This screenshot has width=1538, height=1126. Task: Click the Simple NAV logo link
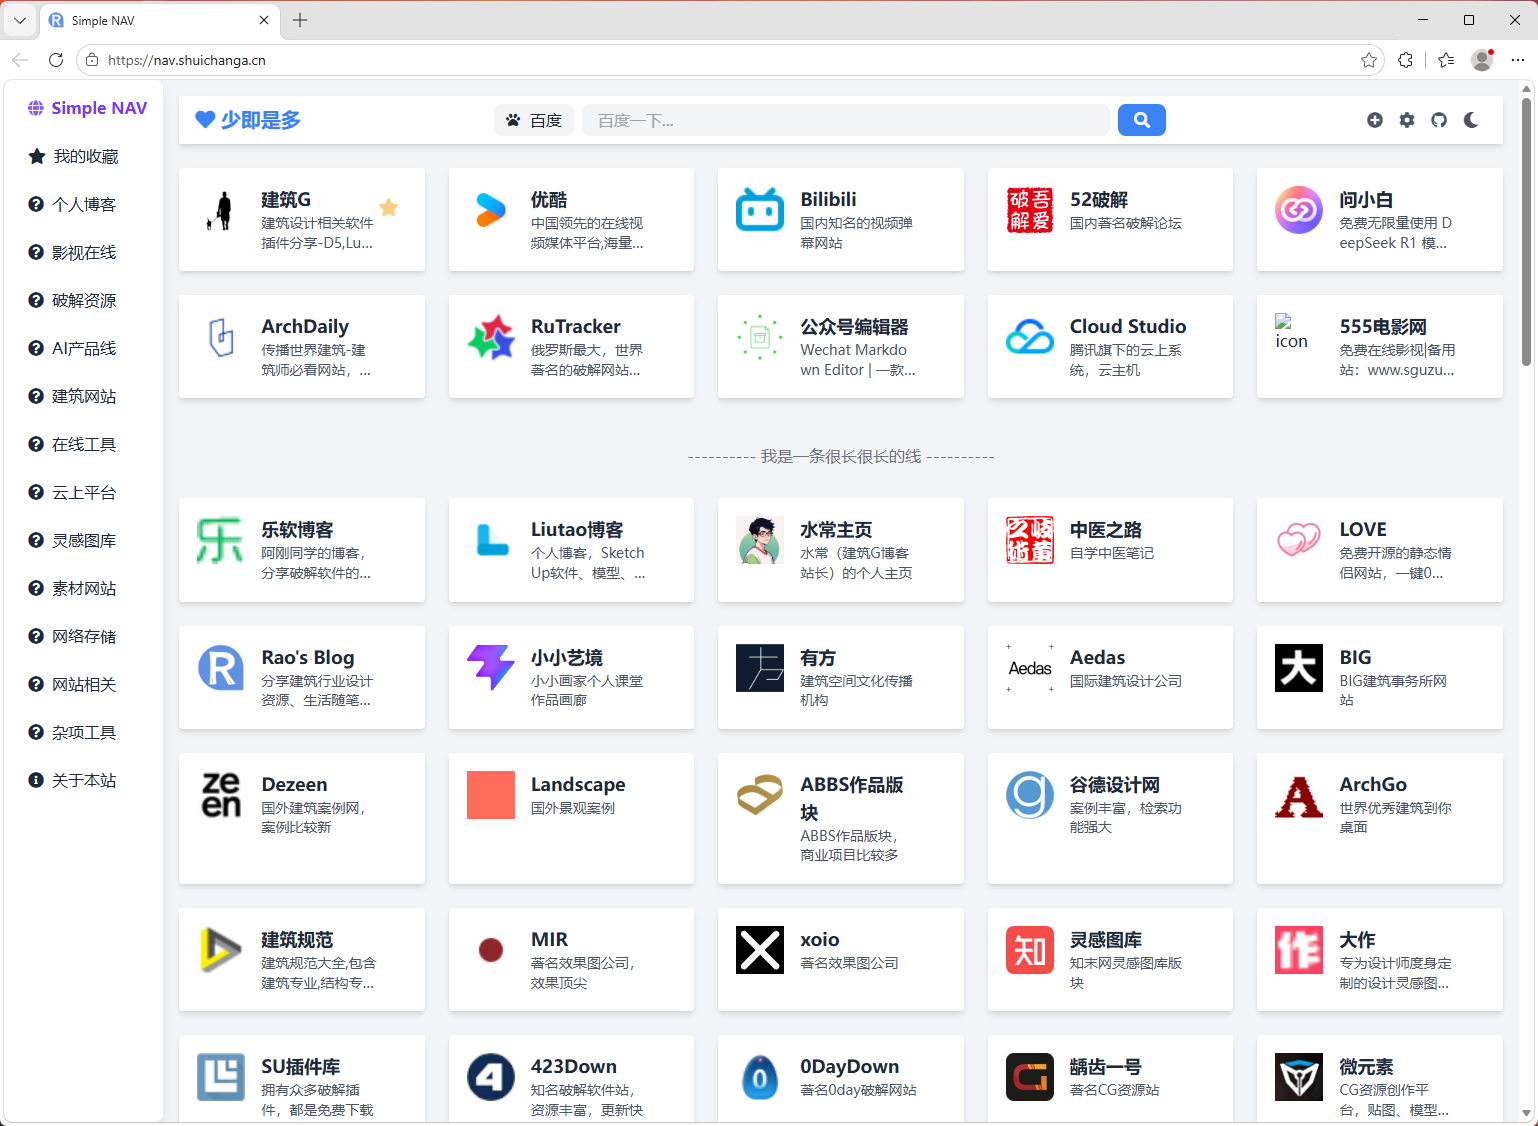87,108
